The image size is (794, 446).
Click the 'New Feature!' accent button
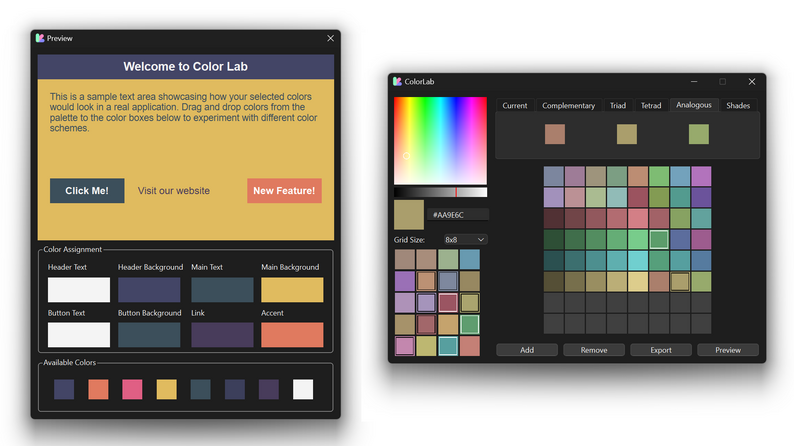click(x=284, y=190)
